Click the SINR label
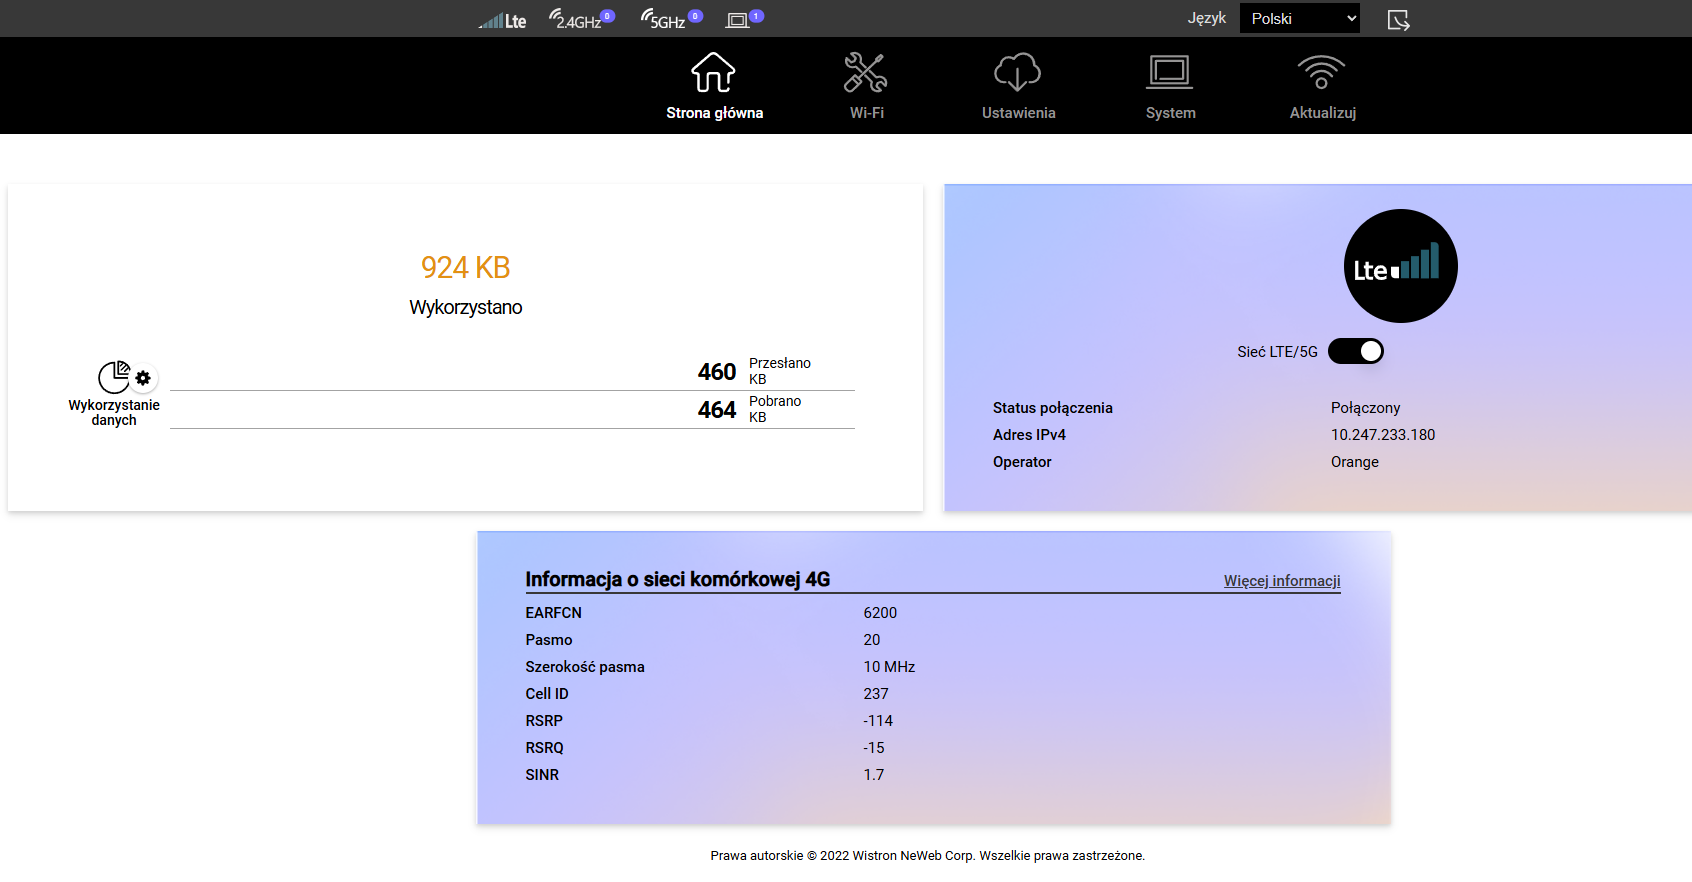 point(542,775)
